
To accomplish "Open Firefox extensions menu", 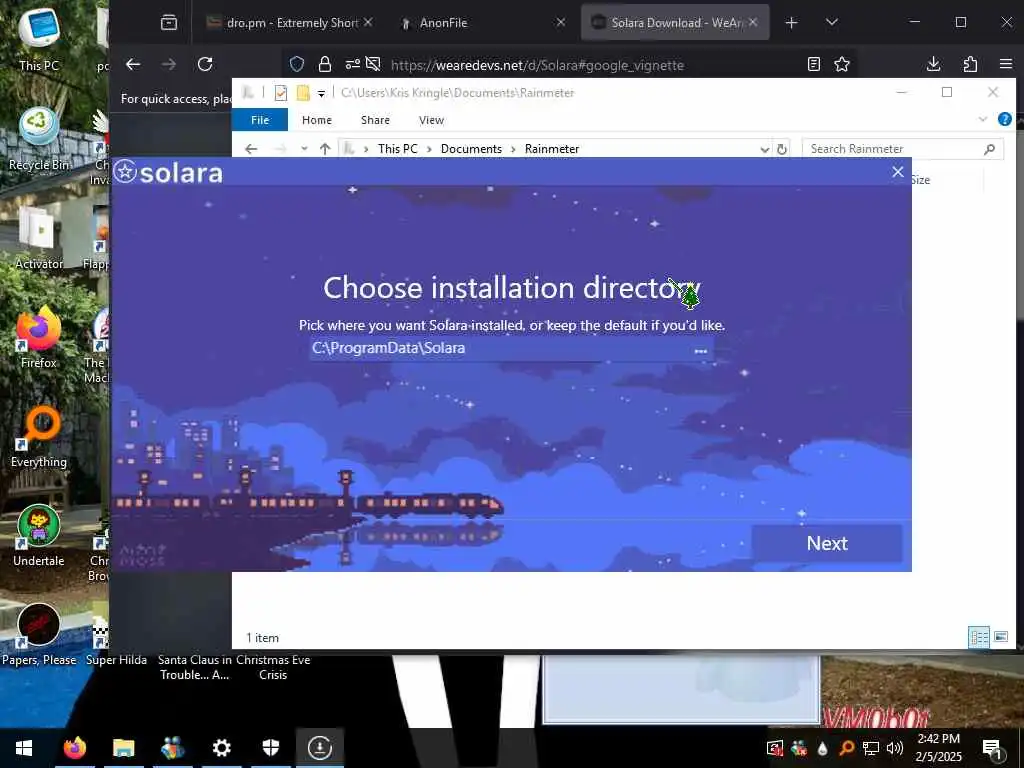I will (970, 64).
